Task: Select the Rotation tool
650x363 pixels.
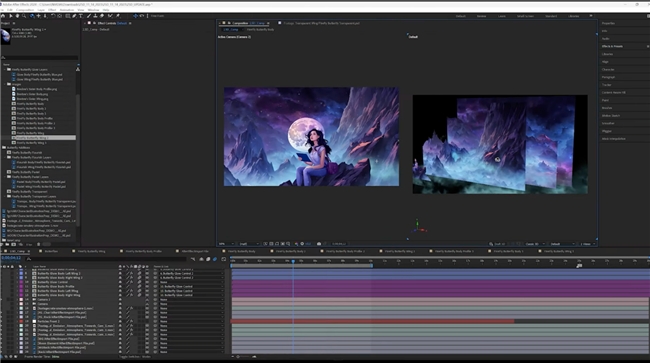Action: pos(53,16)
